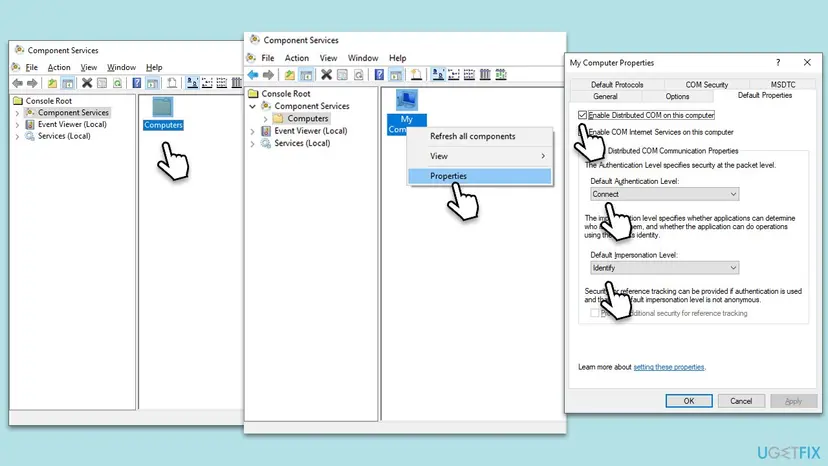The image size is (828, 466).
Task: Click OK in My Computer Properties
Action: tap(689, 401)
